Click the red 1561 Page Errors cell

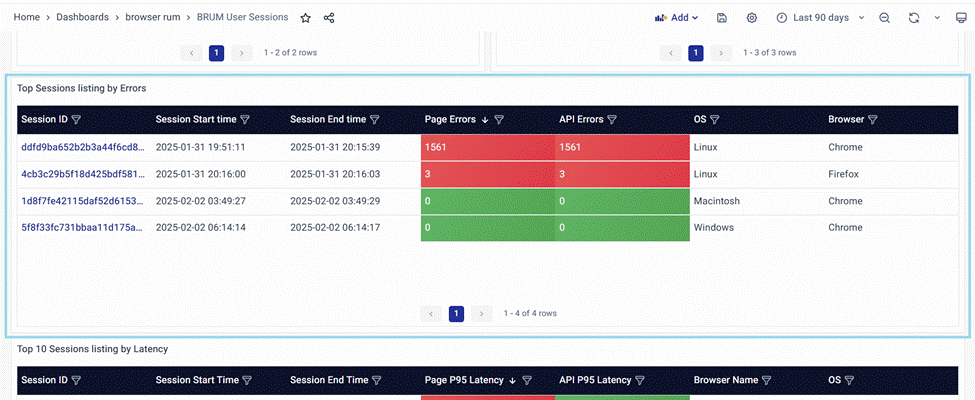pyautogui.click(x=487, y=147)
